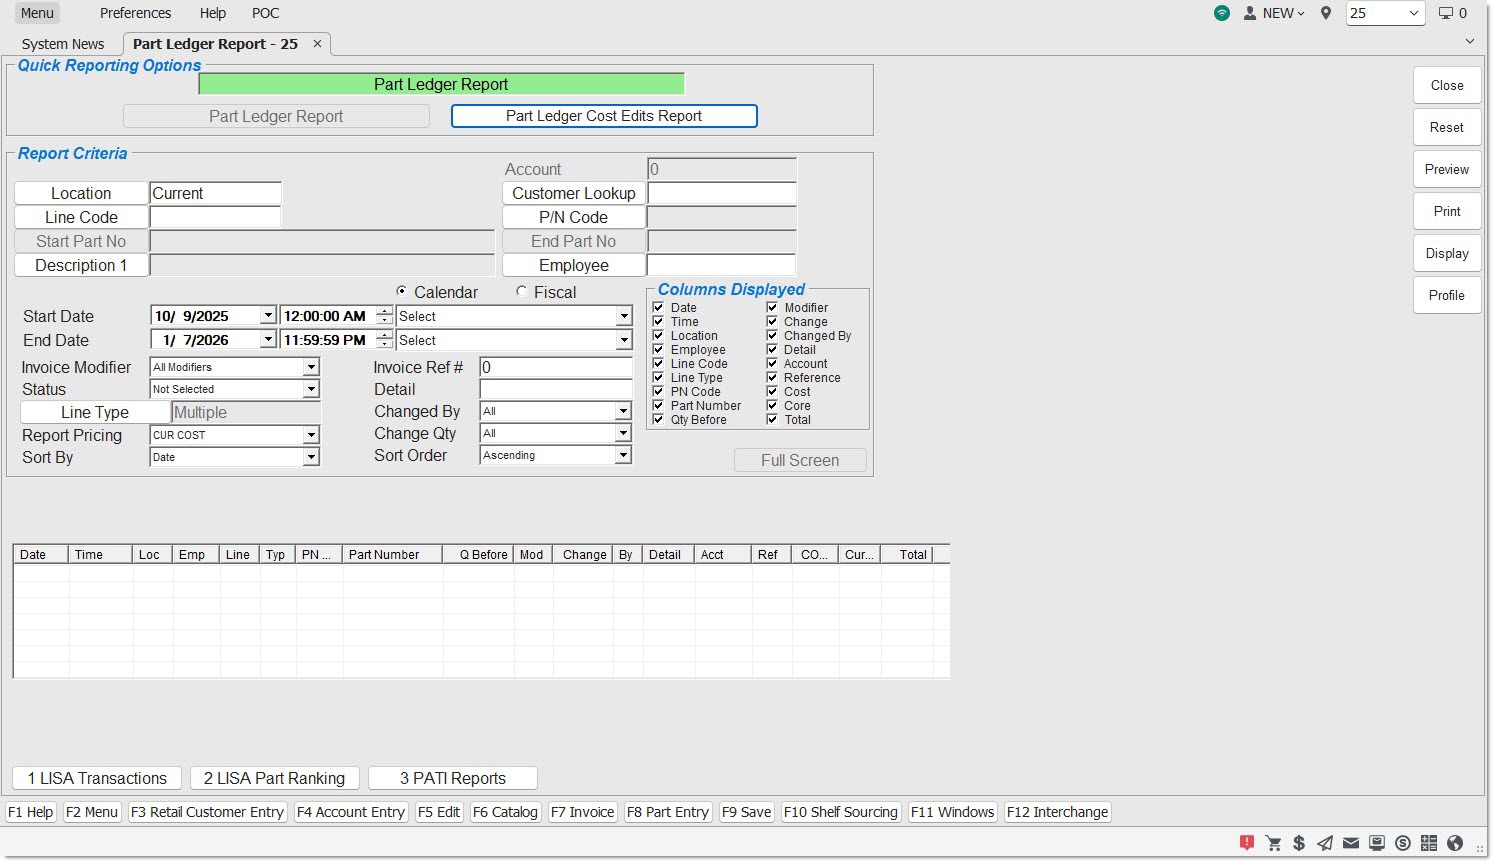The width and height of the screenshot is (1493, 862).
Task: Click the Preview button
Action: 1446,170
